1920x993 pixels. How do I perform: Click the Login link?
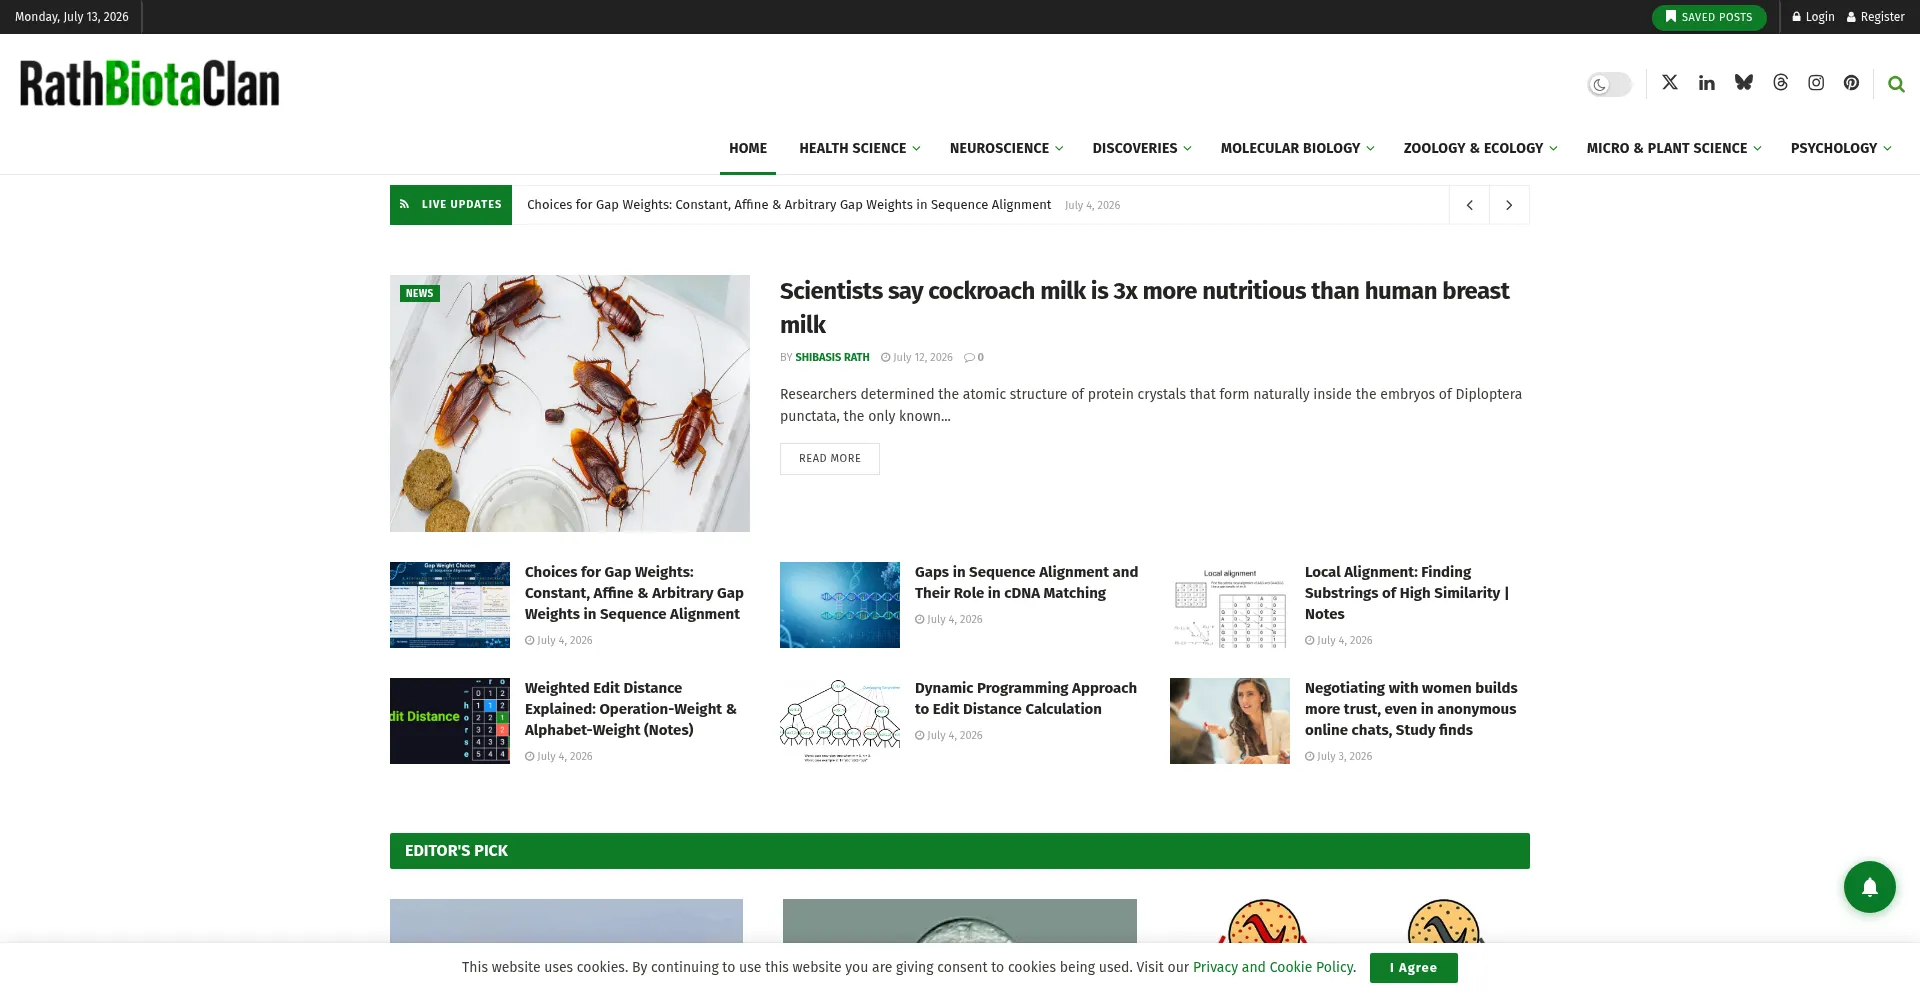click(1813, 17)
